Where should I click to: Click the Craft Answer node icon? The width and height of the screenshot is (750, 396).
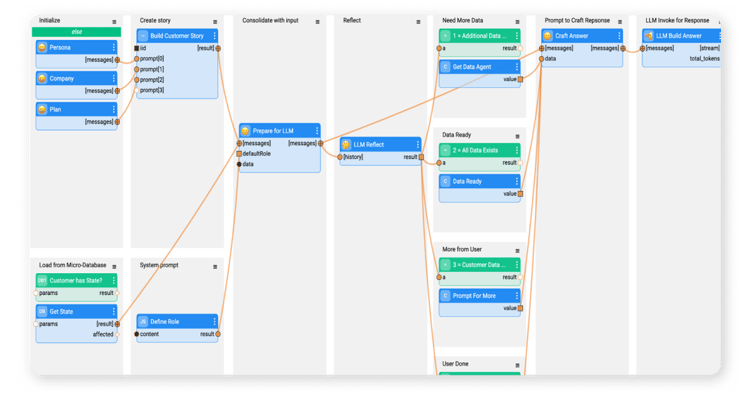click(x=548, y=36)
